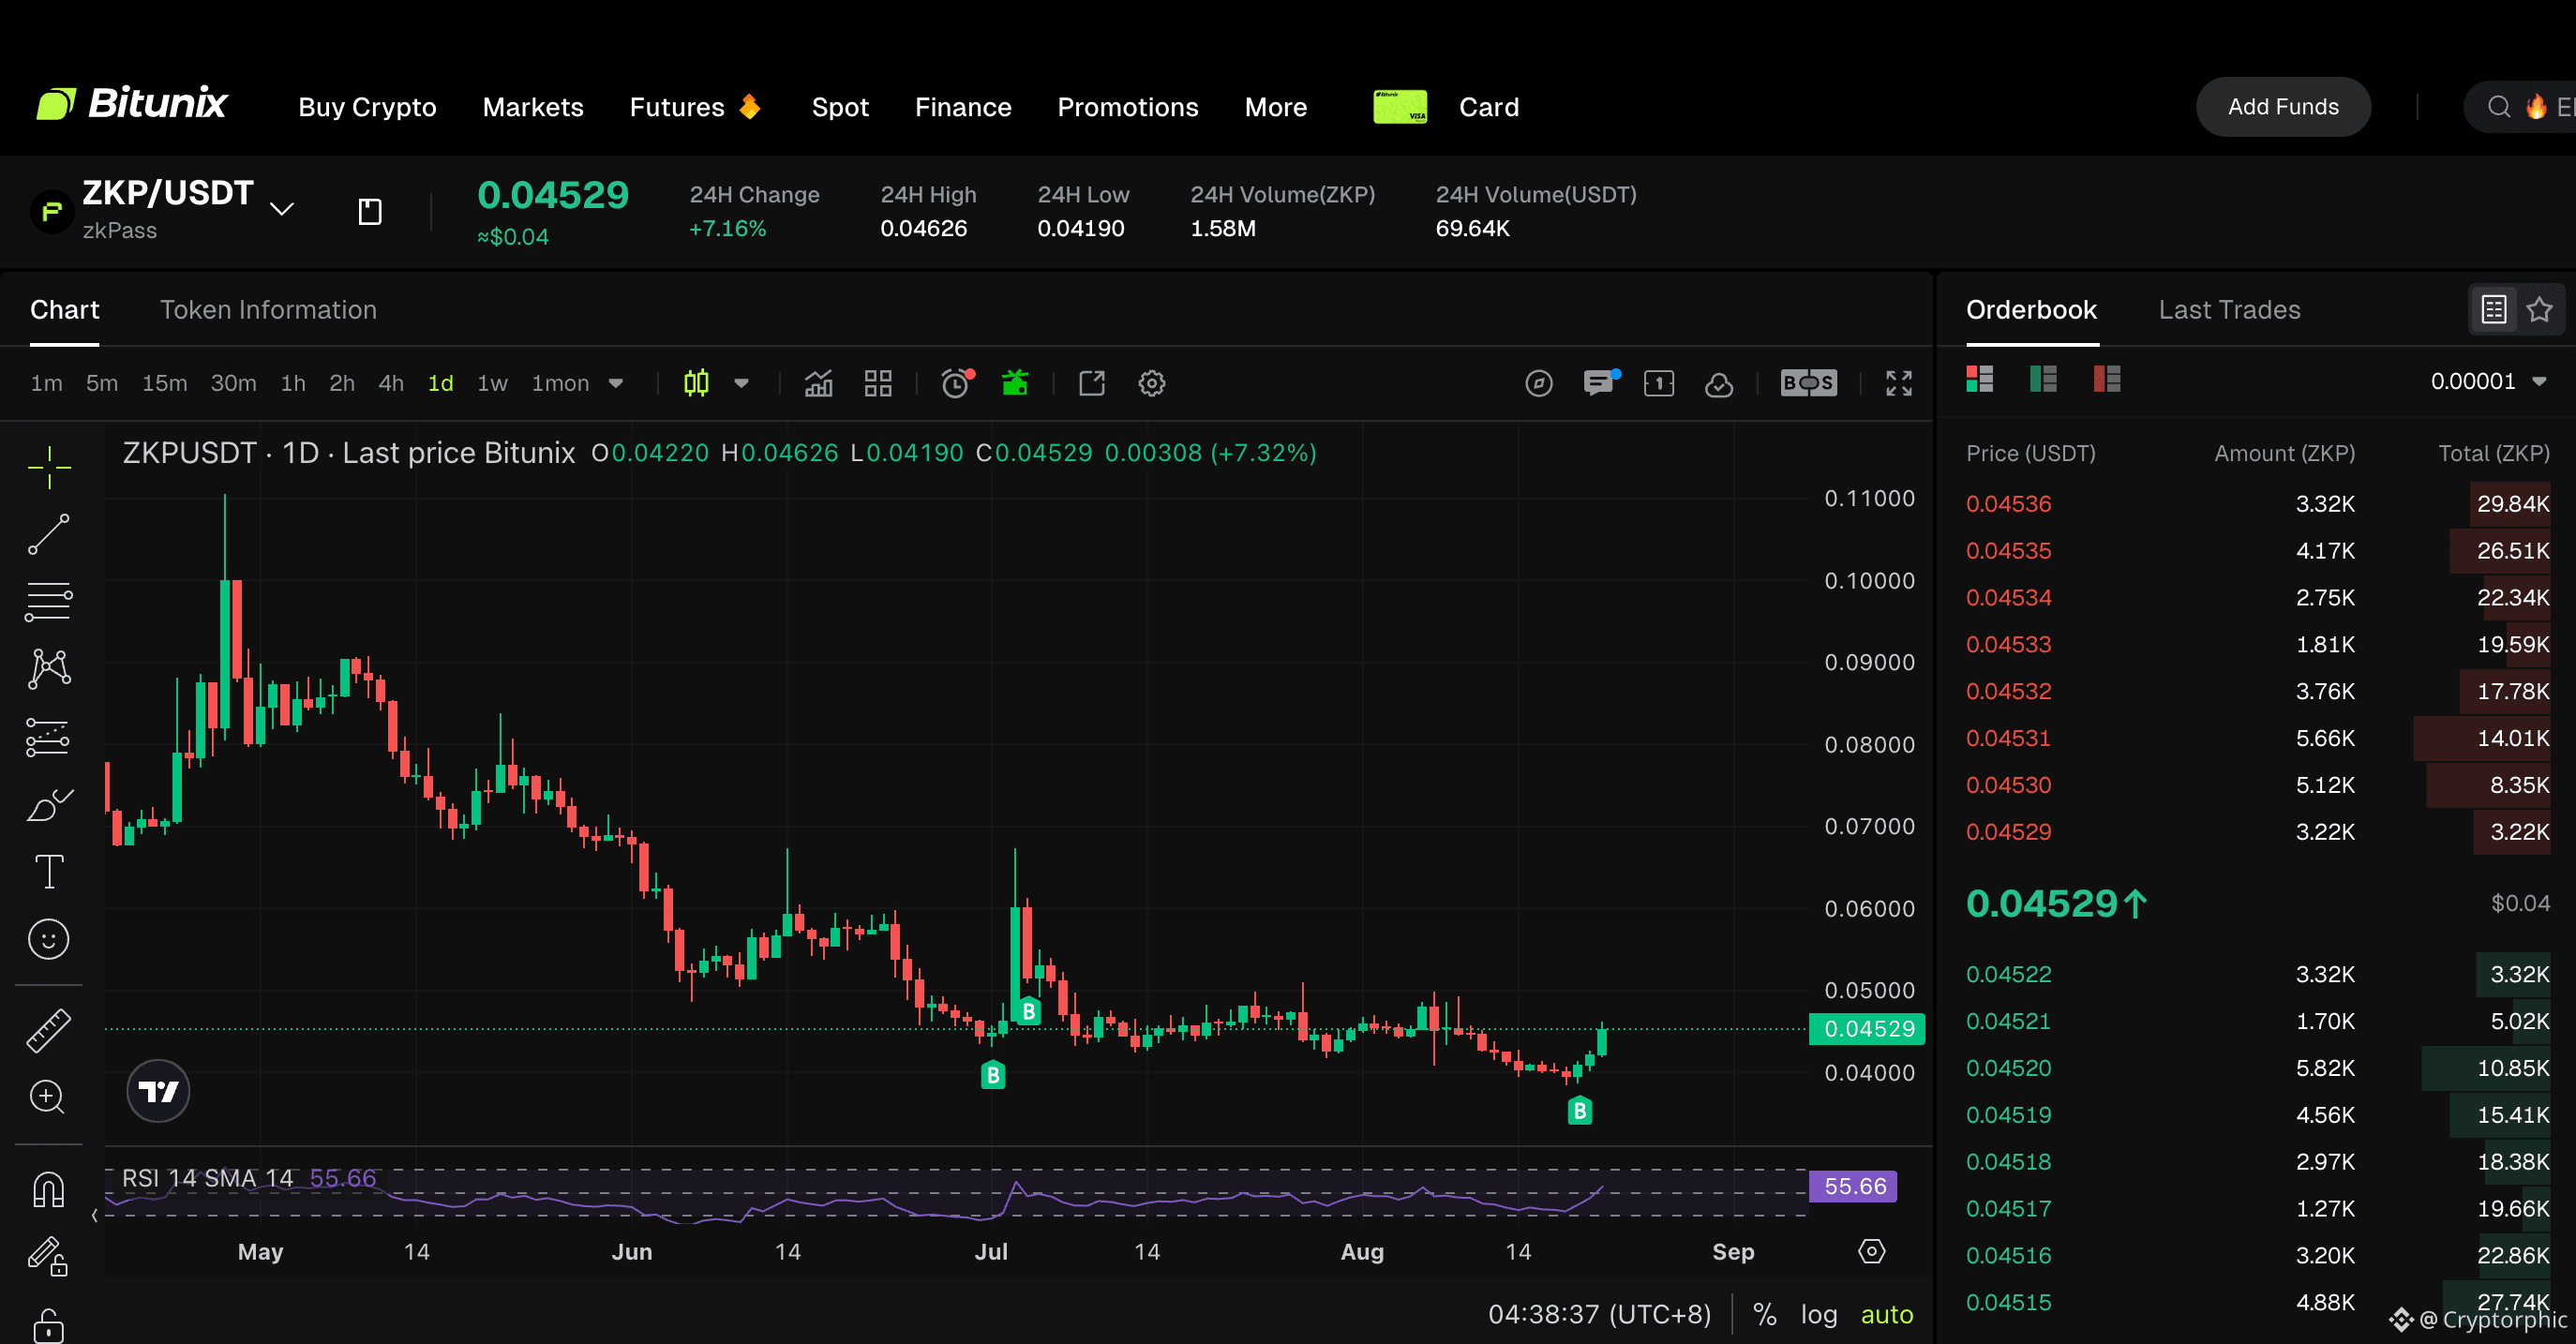2576x1344 pixels.
Task: Expand the 1mon timeframe dropdown arrow
Action: [x=616, y=383]
